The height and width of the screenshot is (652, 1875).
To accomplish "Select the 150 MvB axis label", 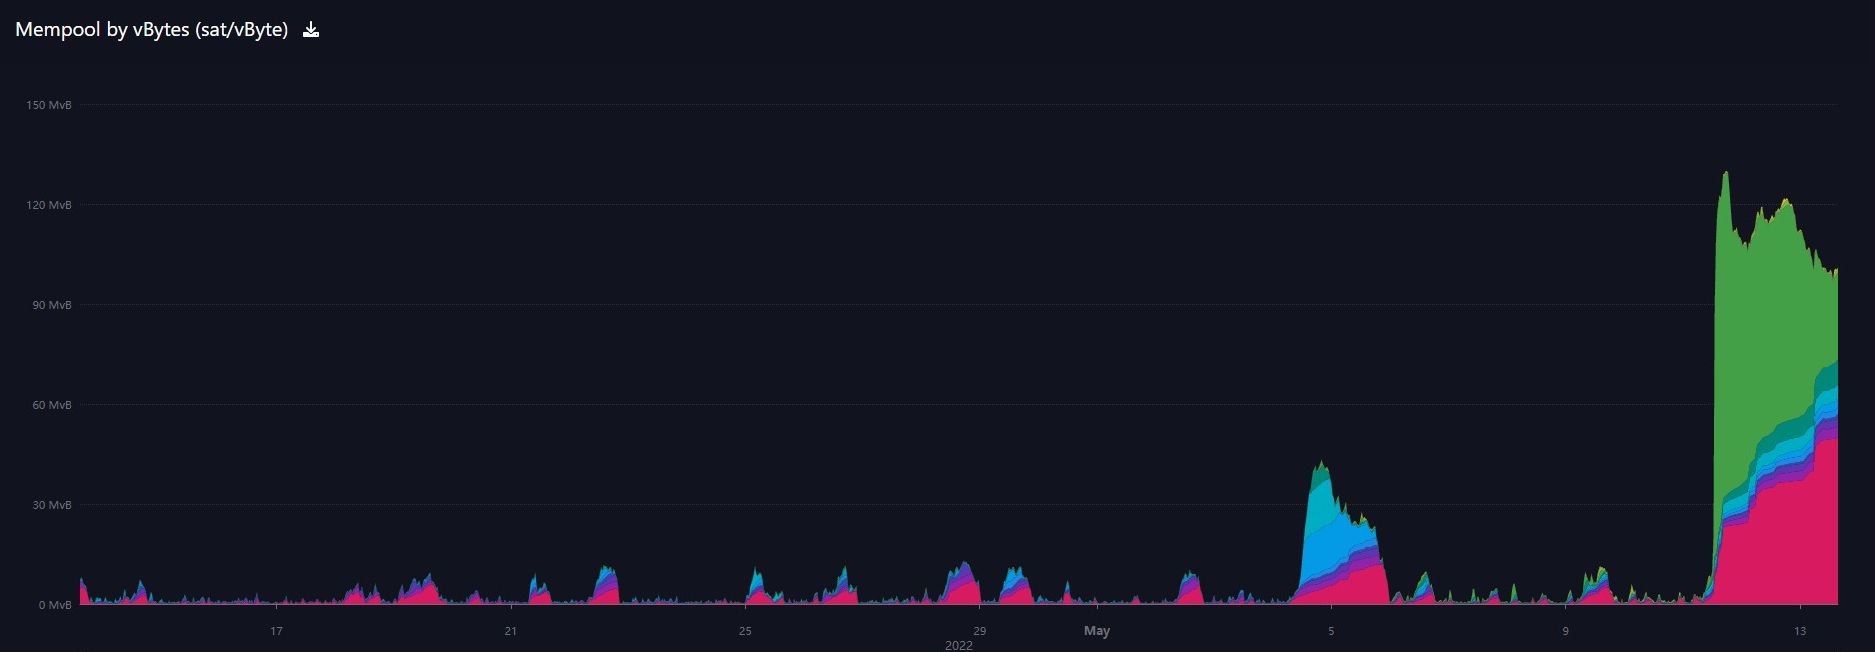I will [49, 105].
